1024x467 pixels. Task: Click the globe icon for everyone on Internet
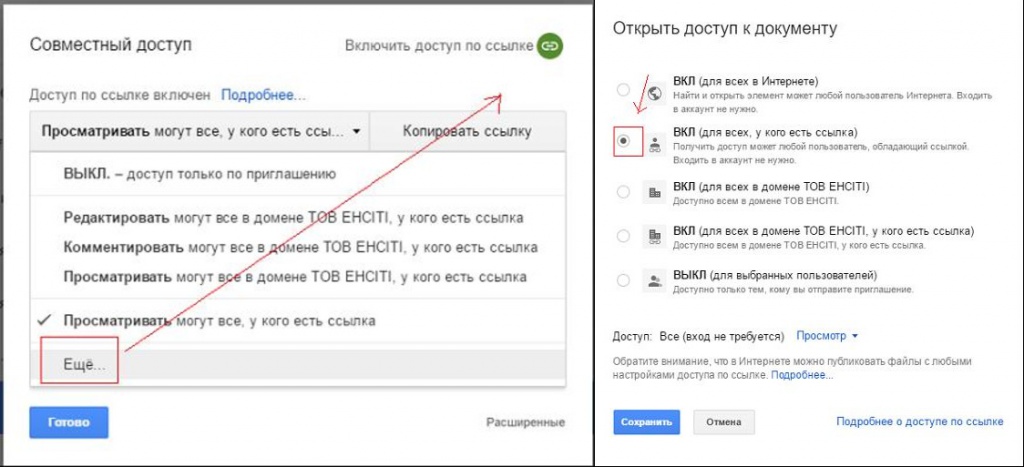[654, 93]
